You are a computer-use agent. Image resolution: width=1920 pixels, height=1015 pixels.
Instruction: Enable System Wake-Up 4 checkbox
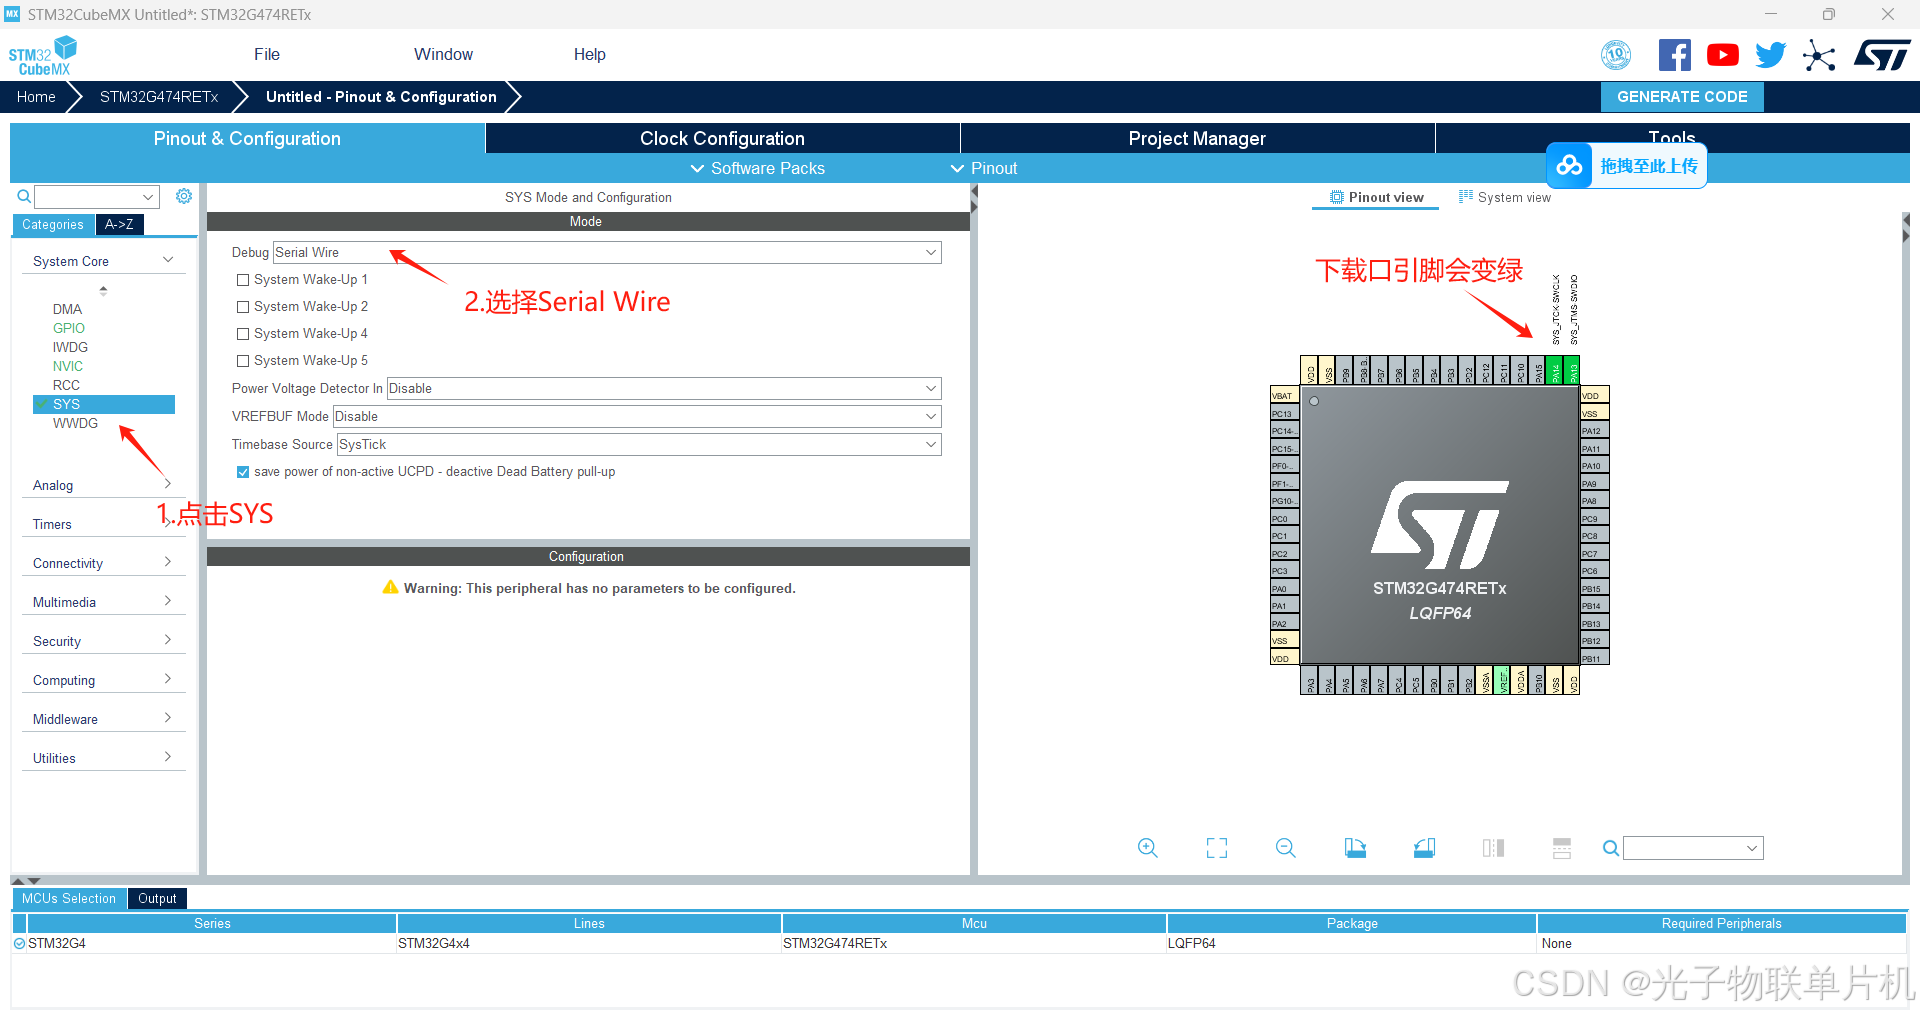pyautogui.click(x=243, y=334)
